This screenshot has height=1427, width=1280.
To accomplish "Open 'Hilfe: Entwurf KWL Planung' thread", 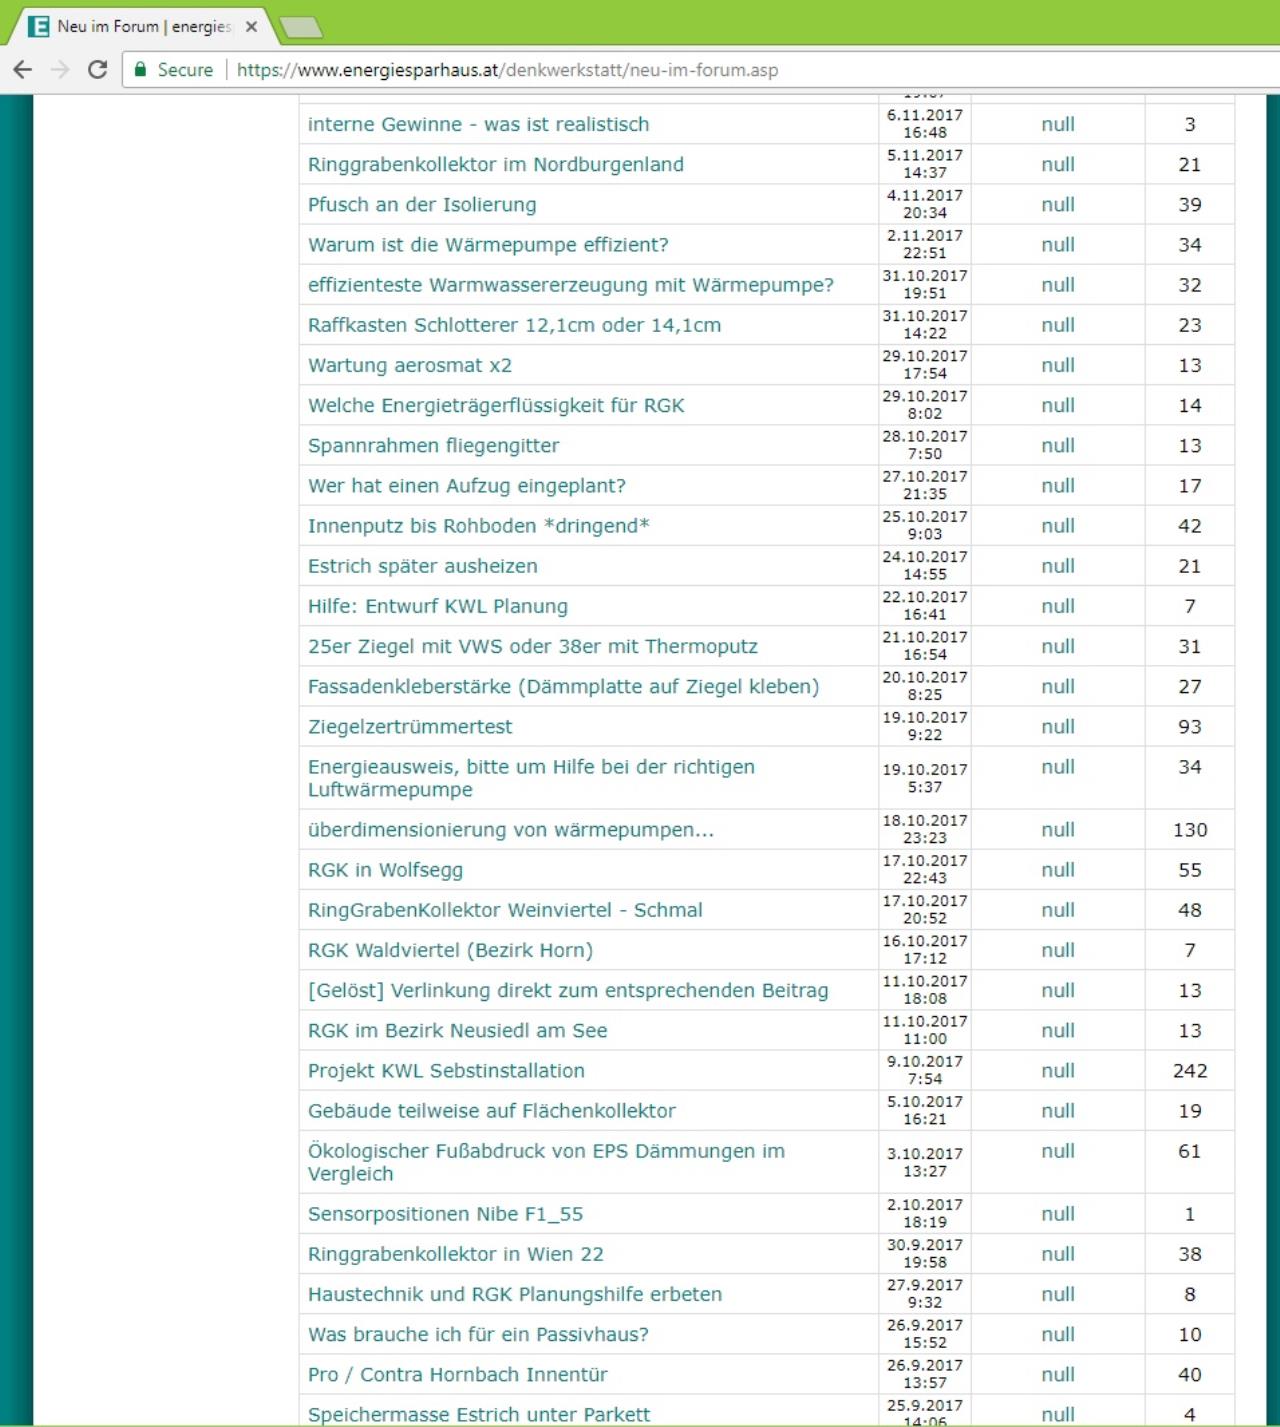I will [x=438, y=606].
